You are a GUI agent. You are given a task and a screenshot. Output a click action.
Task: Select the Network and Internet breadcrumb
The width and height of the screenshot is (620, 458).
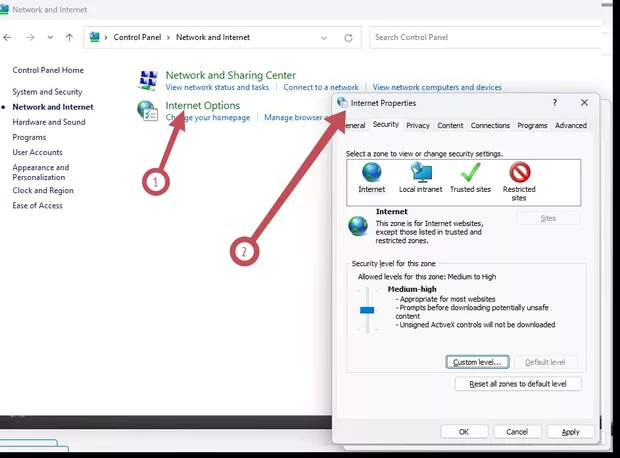point(213,37)
